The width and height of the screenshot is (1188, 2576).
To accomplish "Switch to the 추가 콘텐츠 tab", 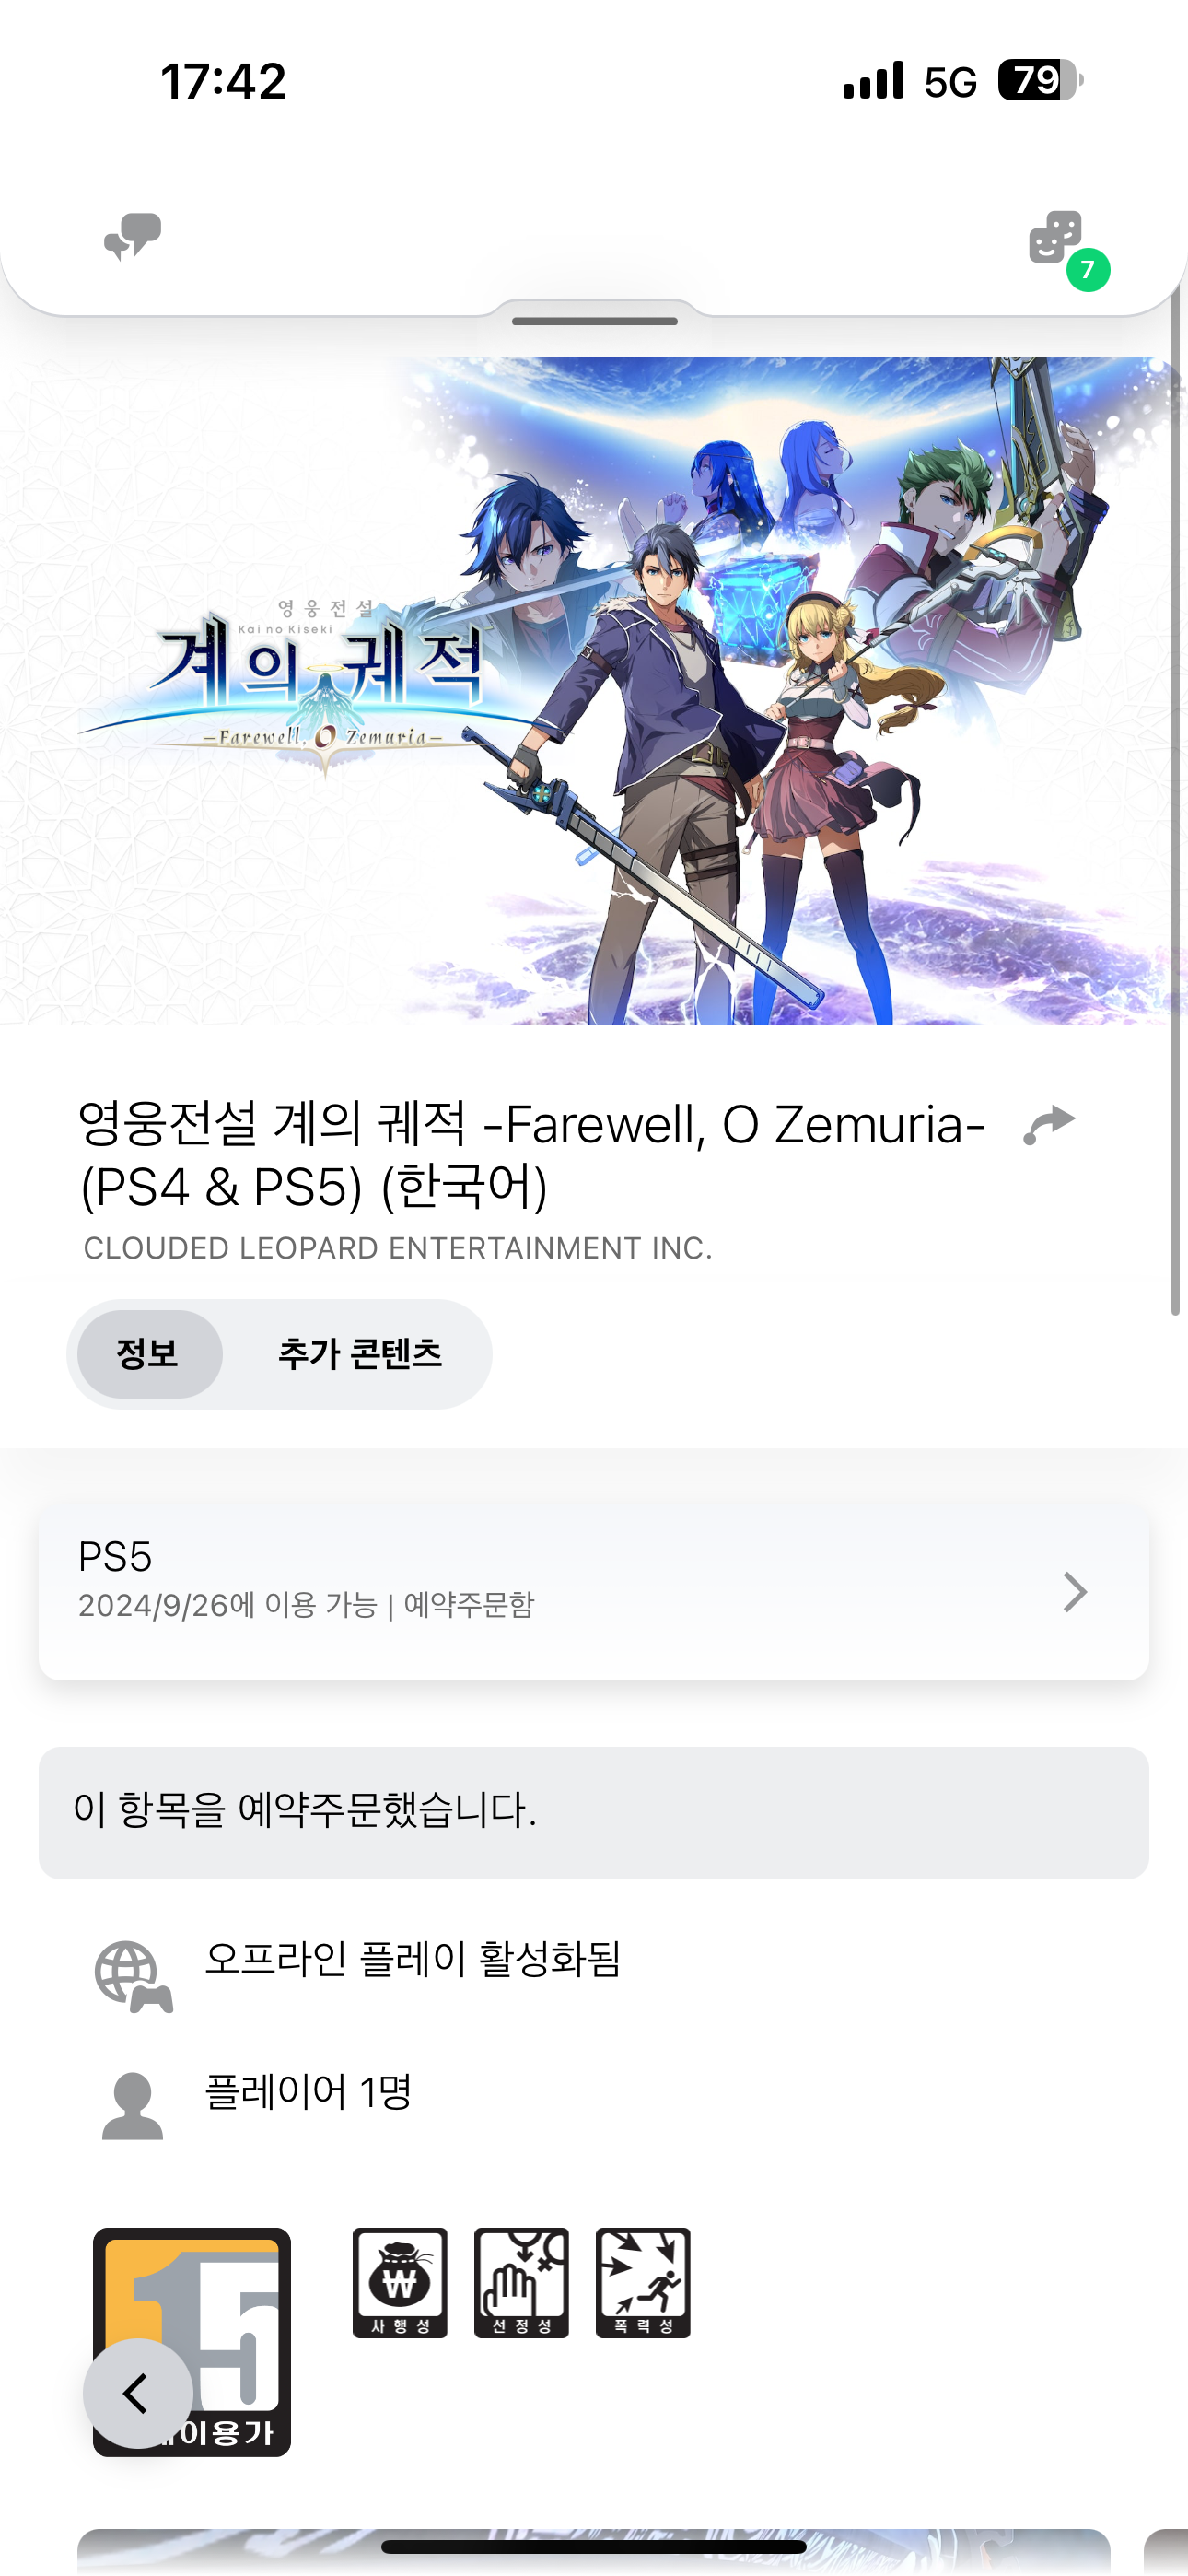I will coord(360,1354).
